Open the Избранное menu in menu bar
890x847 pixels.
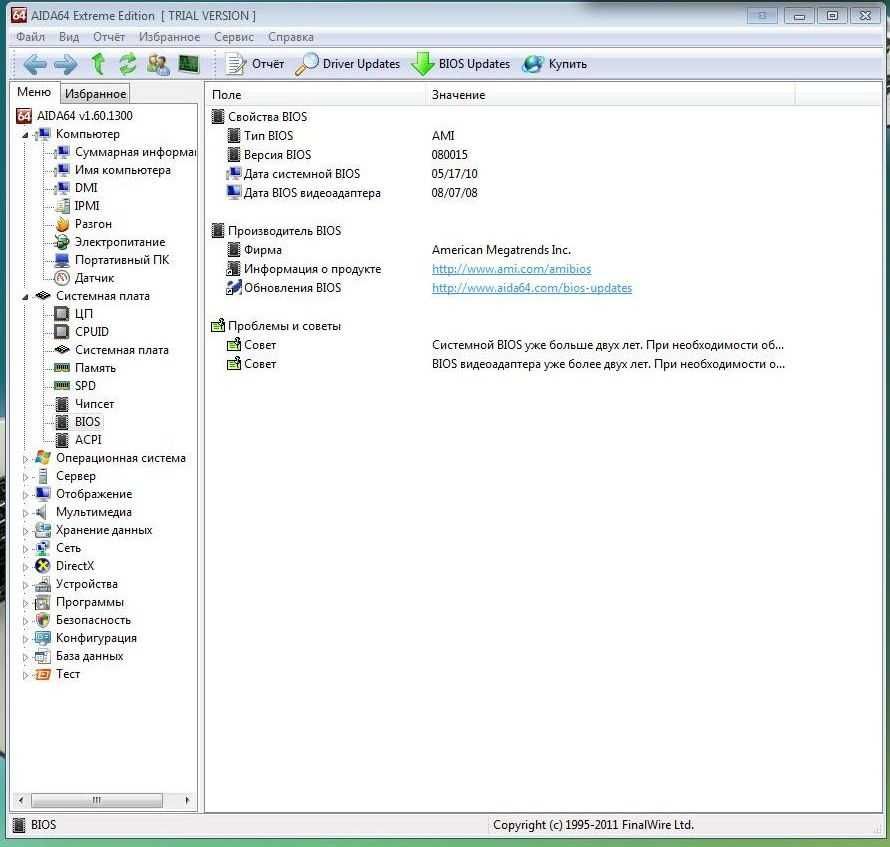tap(169, 37)
